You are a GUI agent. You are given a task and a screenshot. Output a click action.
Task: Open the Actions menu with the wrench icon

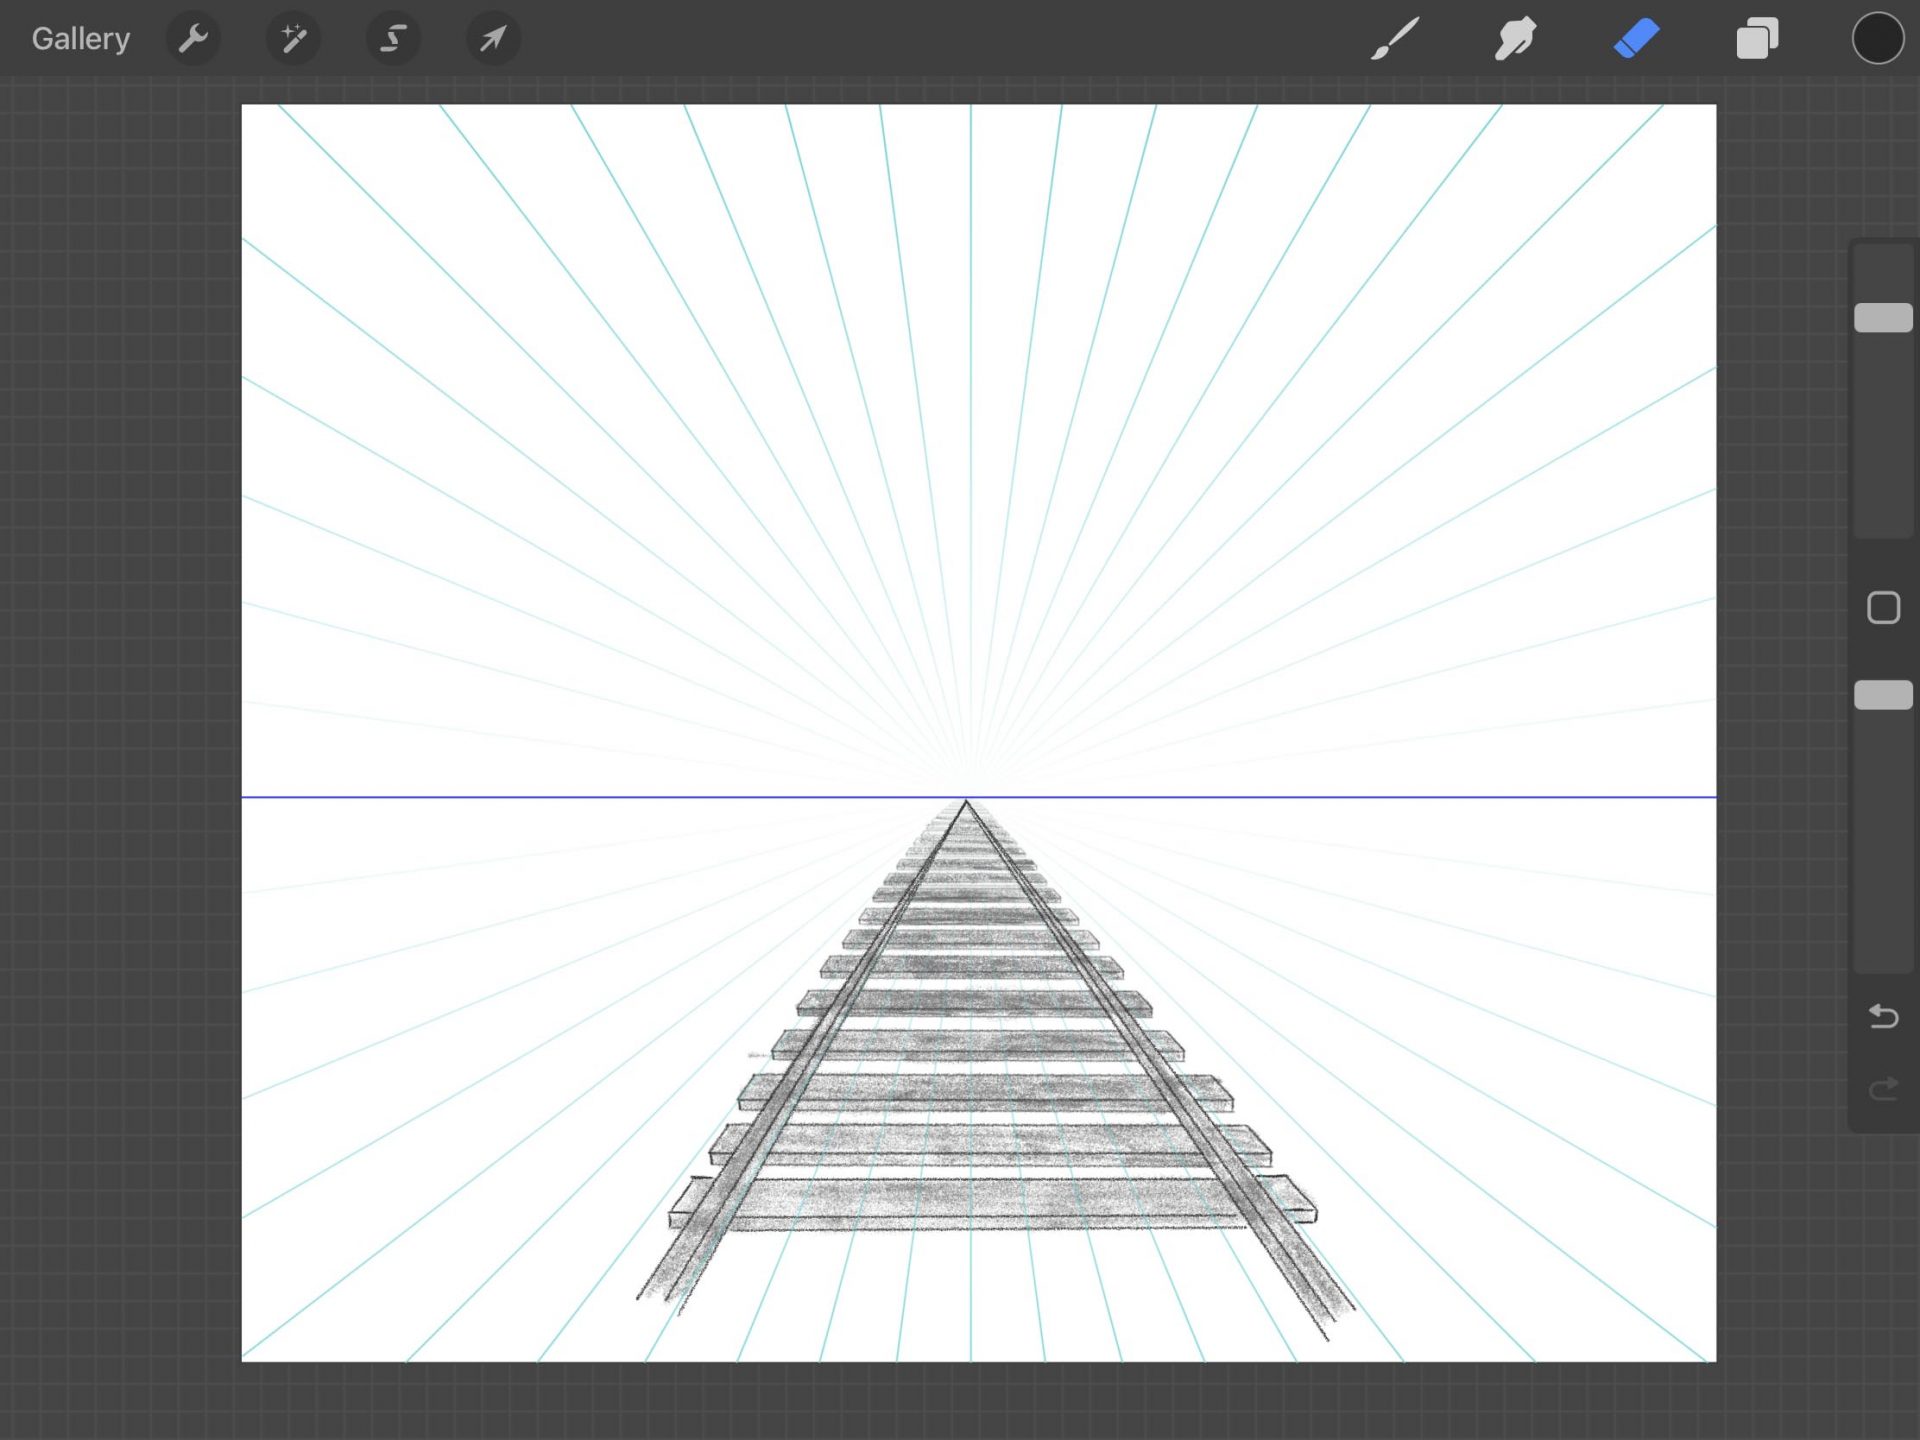pyautogui.click(x=193, y=38)
